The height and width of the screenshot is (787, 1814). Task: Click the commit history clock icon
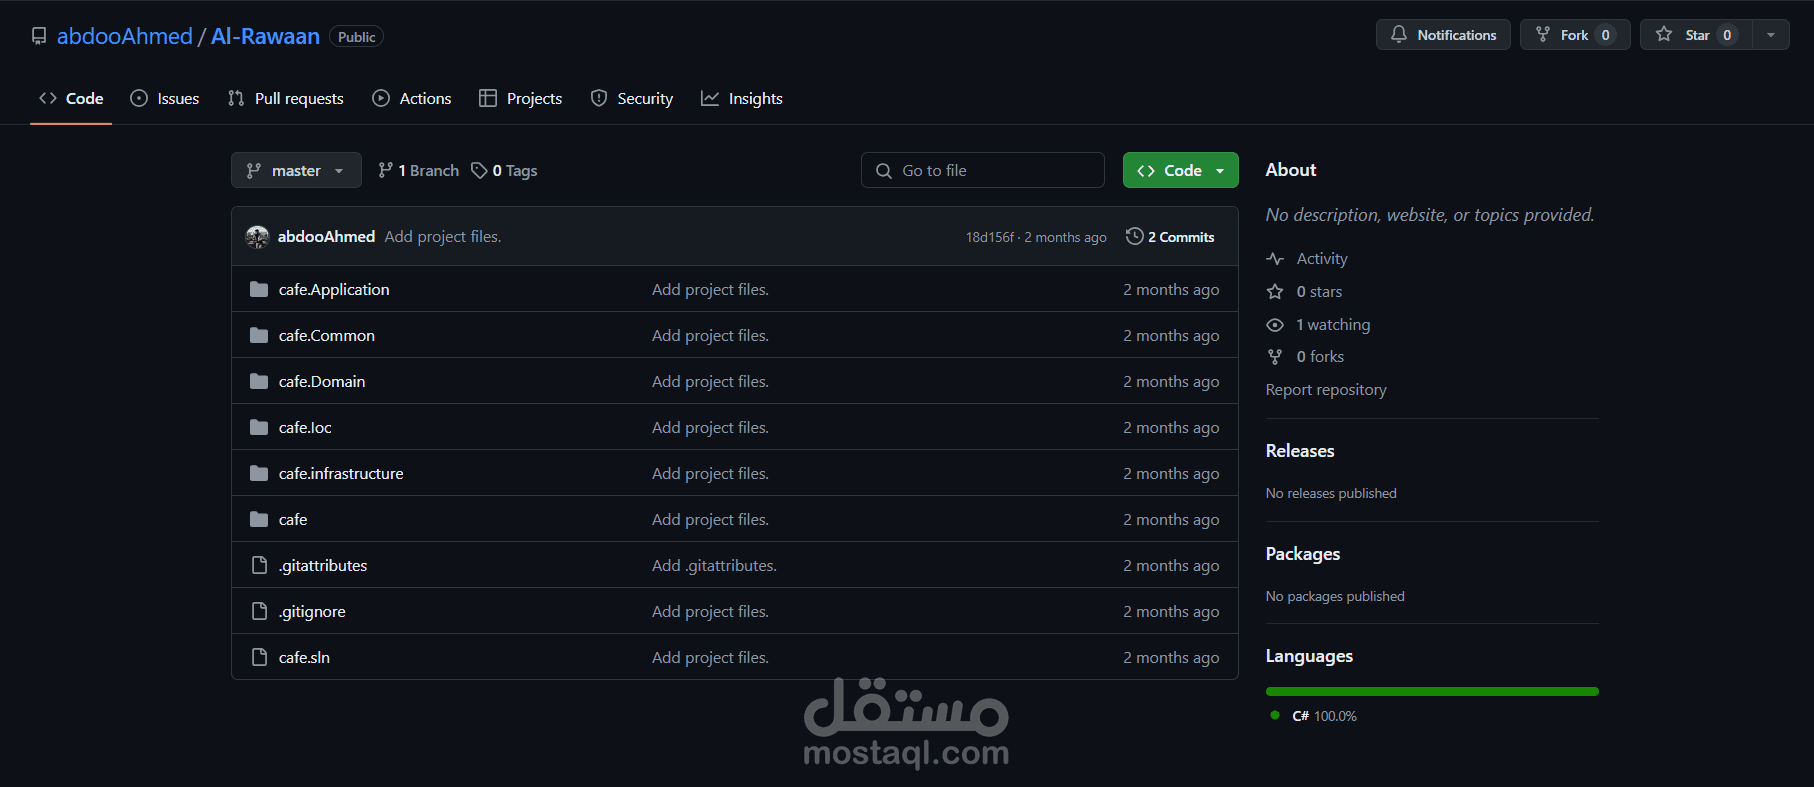1134,236
